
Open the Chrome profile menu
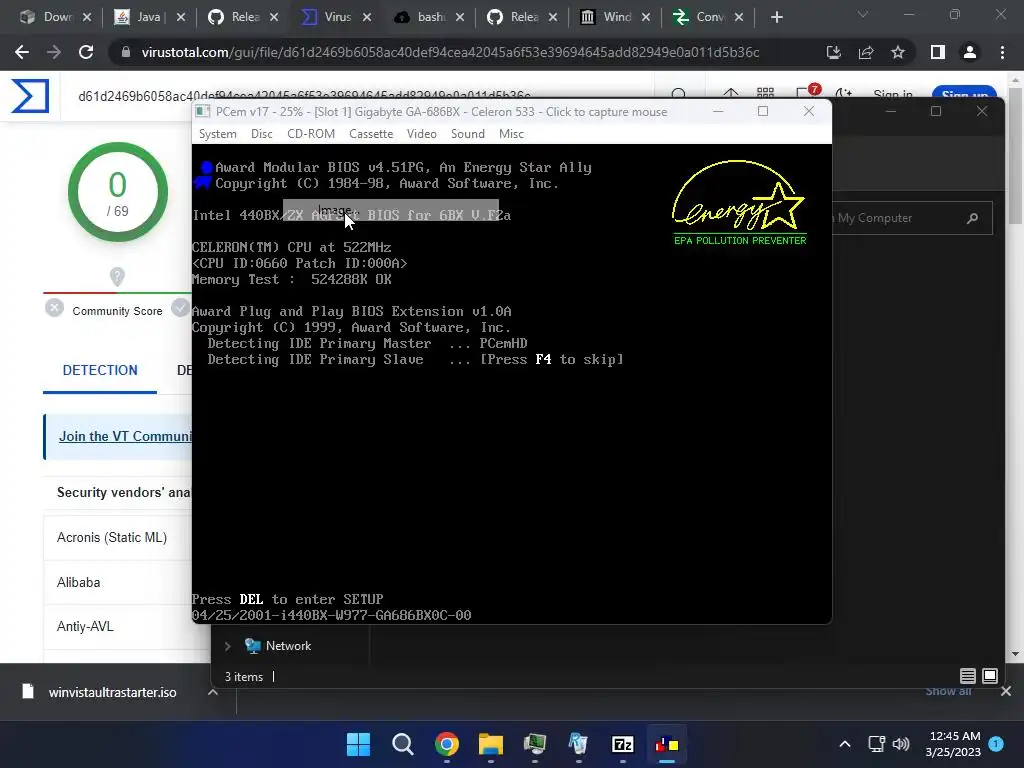tap(970, 52)
